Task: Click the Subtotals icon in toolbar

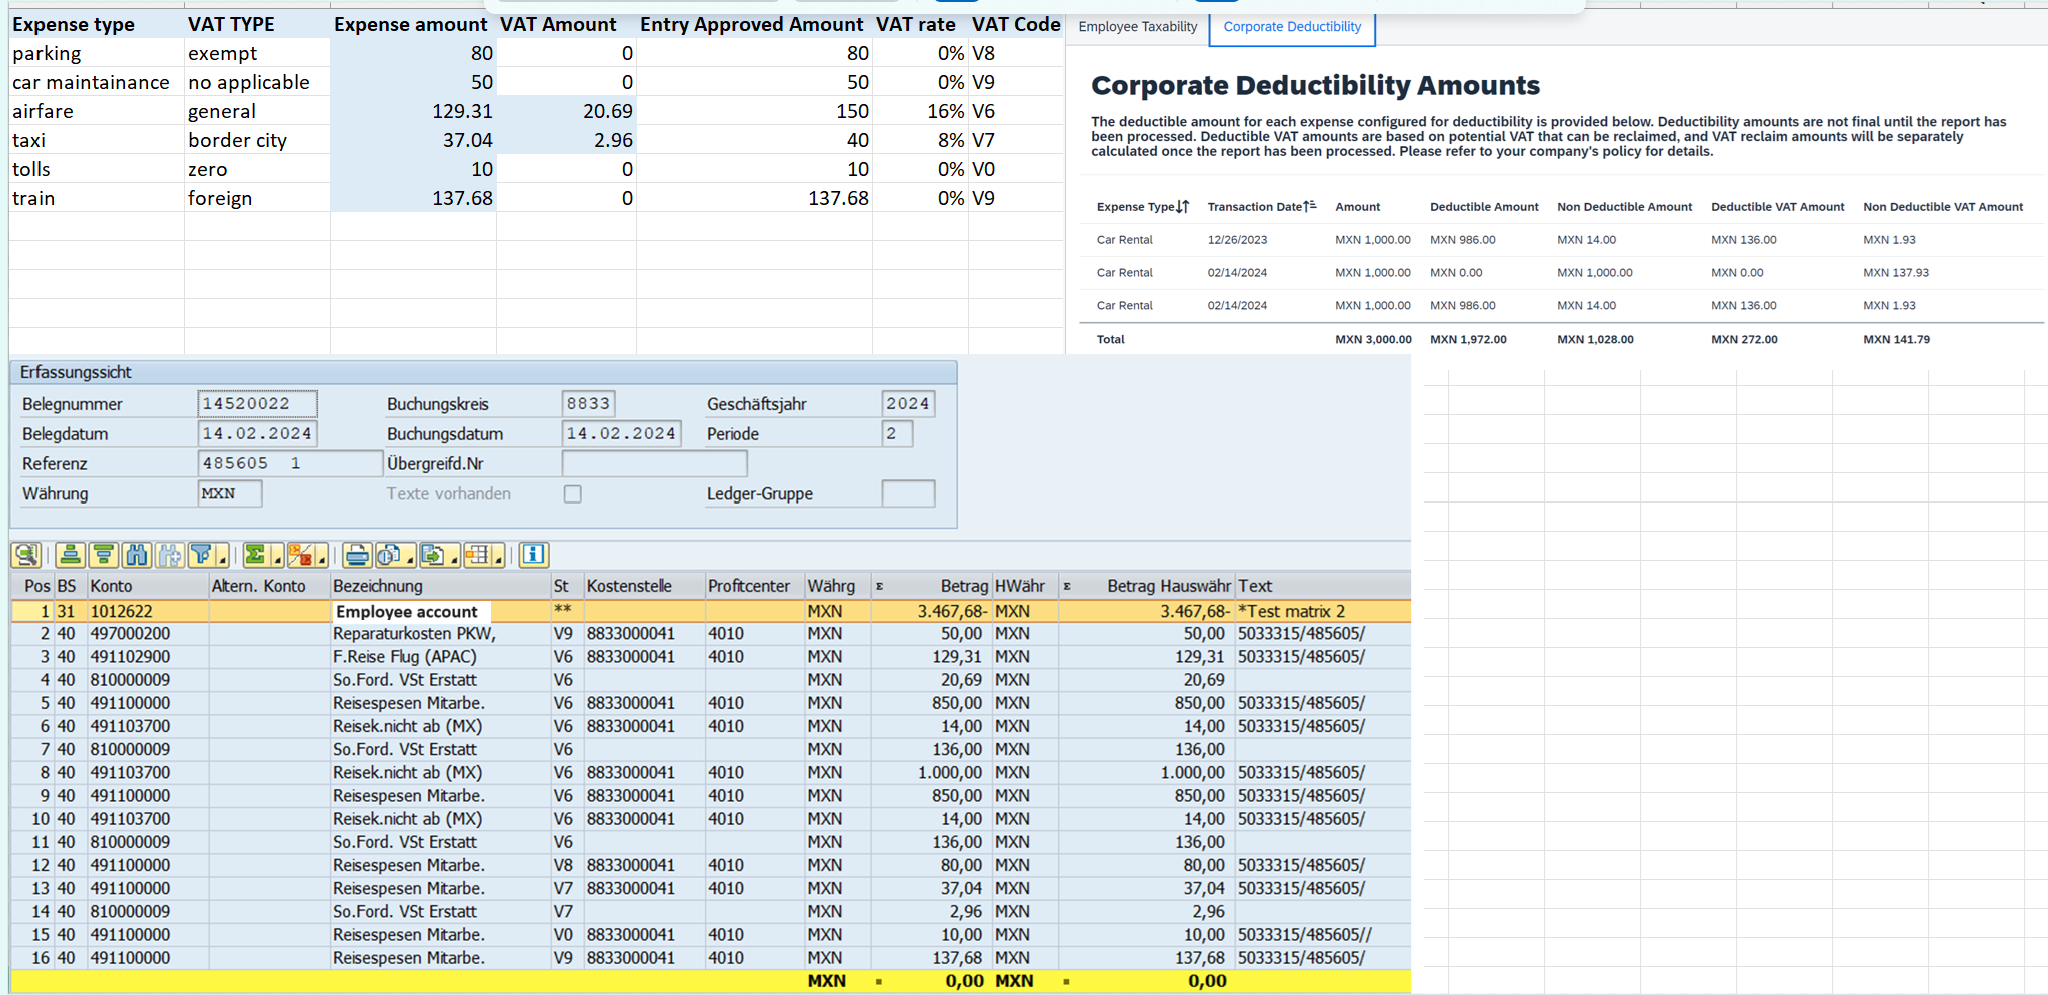Action: click(300, 555)
